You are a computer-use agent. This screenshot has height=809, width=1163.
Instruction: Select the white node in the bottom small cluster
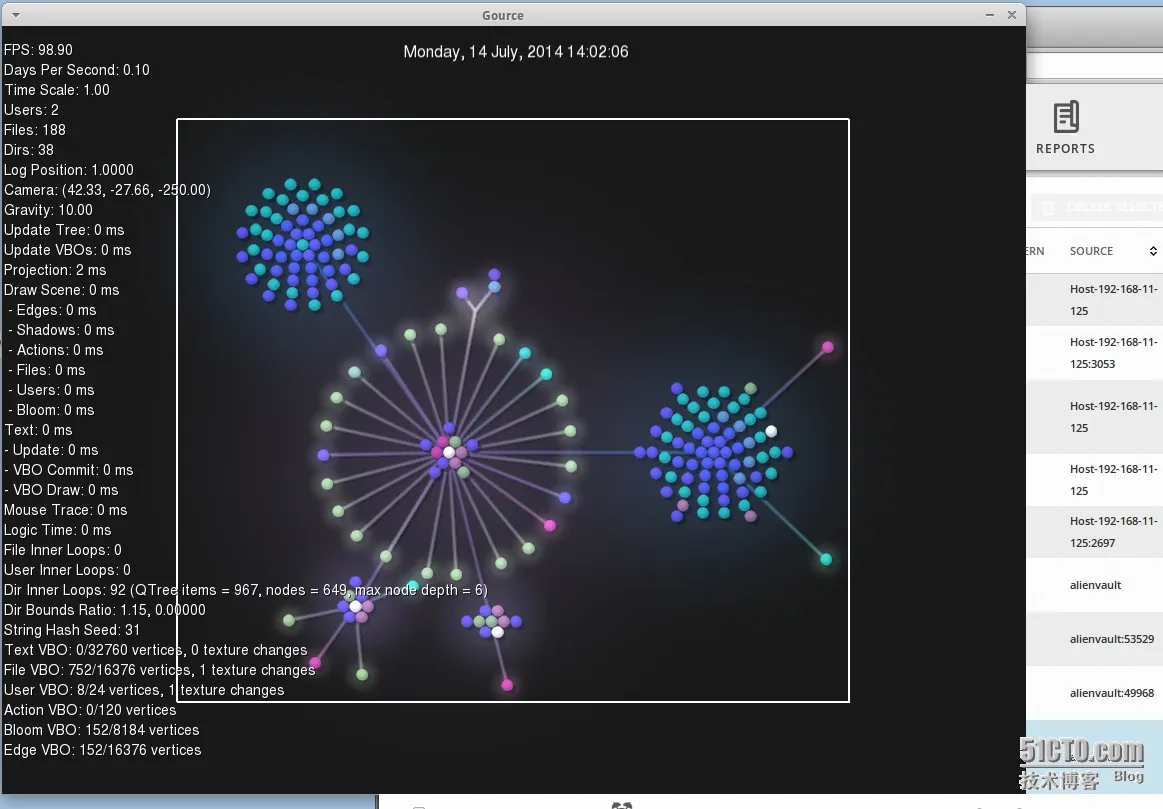496,630
